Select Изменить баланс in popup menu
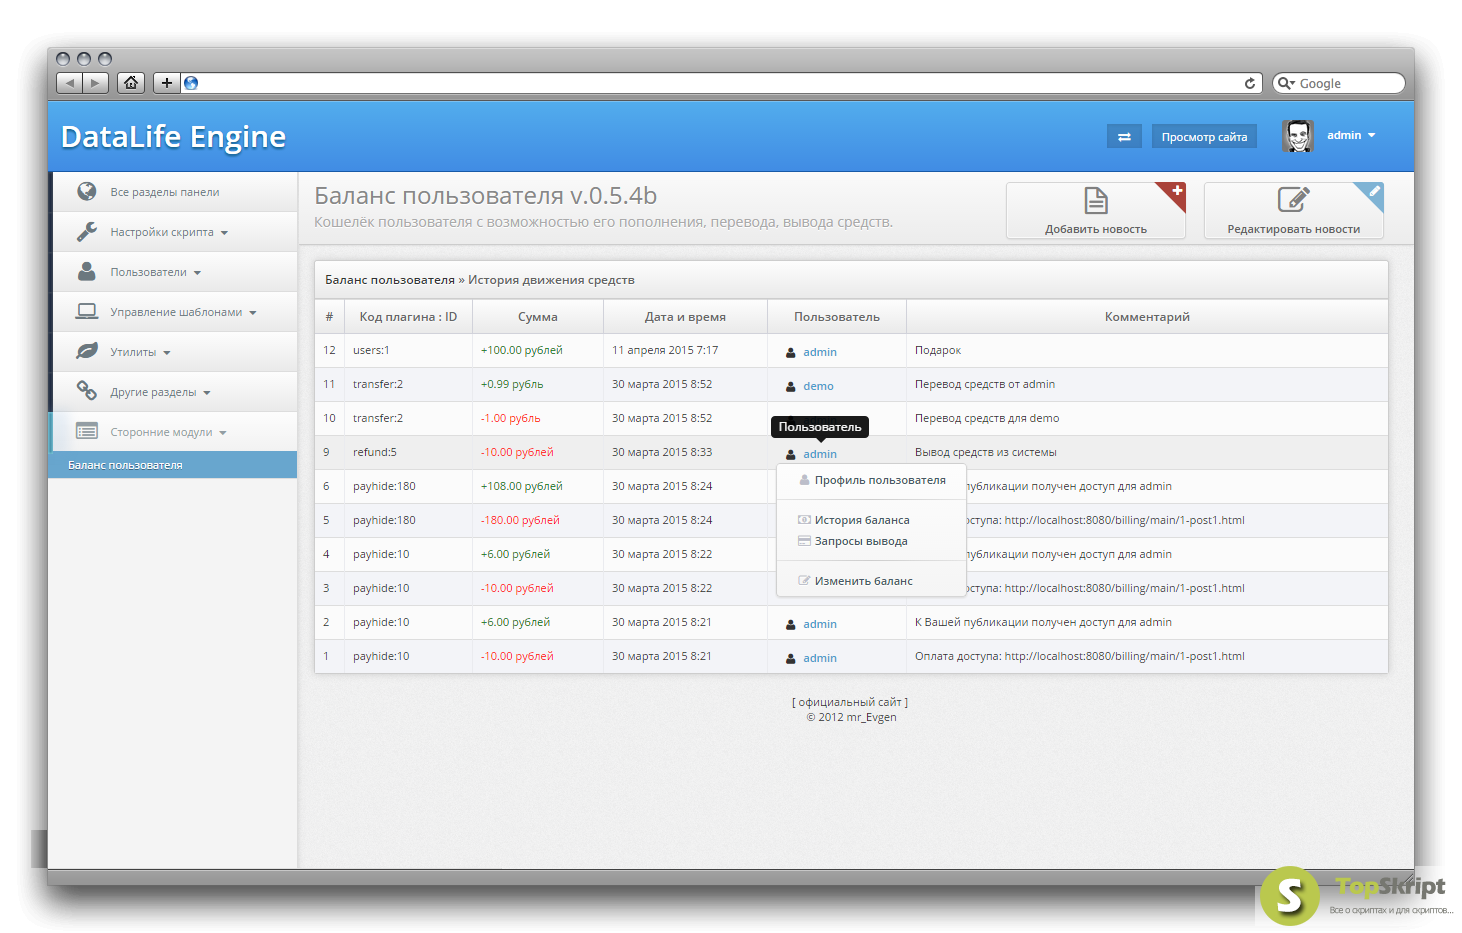This screenshot has width=1462, height=933. (x=871, y=581)
